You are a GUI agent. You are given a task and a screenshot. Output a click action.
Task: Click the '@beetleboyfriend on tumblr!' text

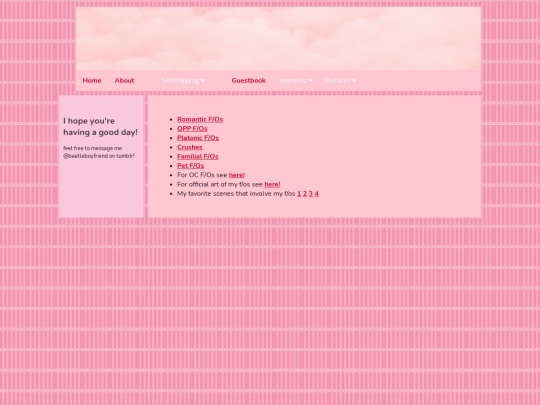tap(99, 156)
